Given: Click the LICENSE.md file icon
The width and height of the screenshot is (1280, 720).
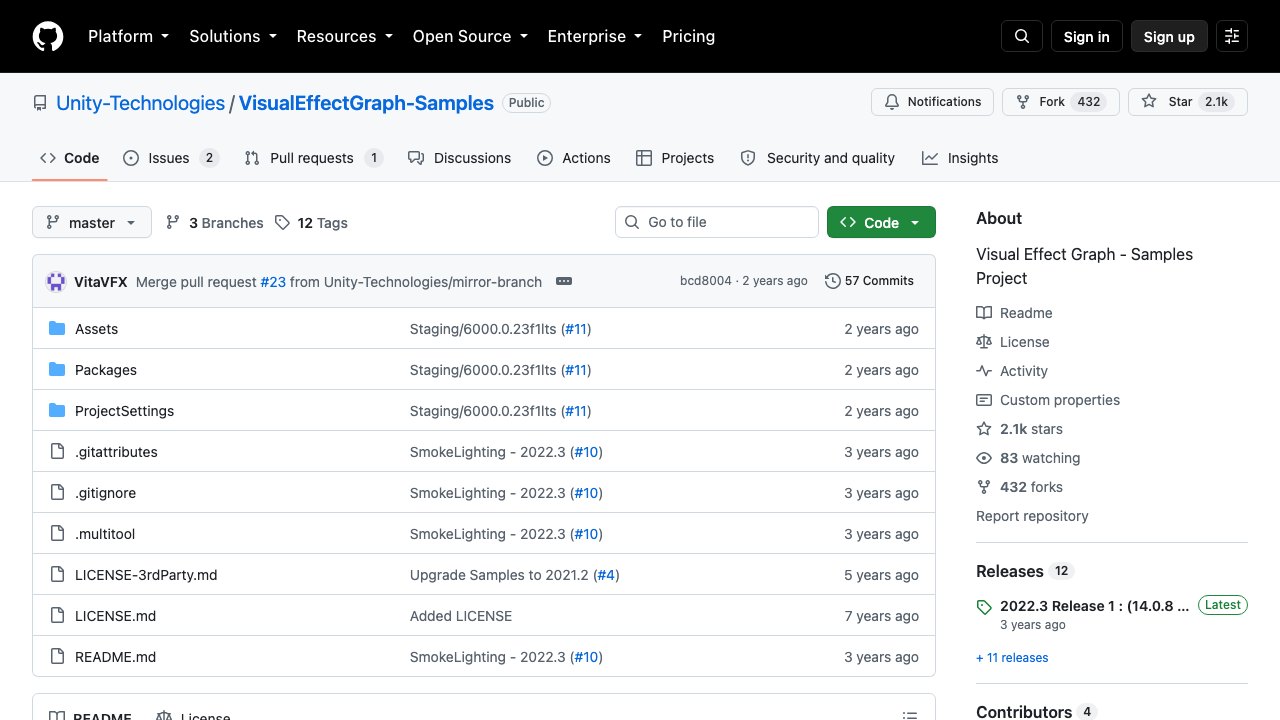Looking at the screenshot, I should tap(57, 616).
